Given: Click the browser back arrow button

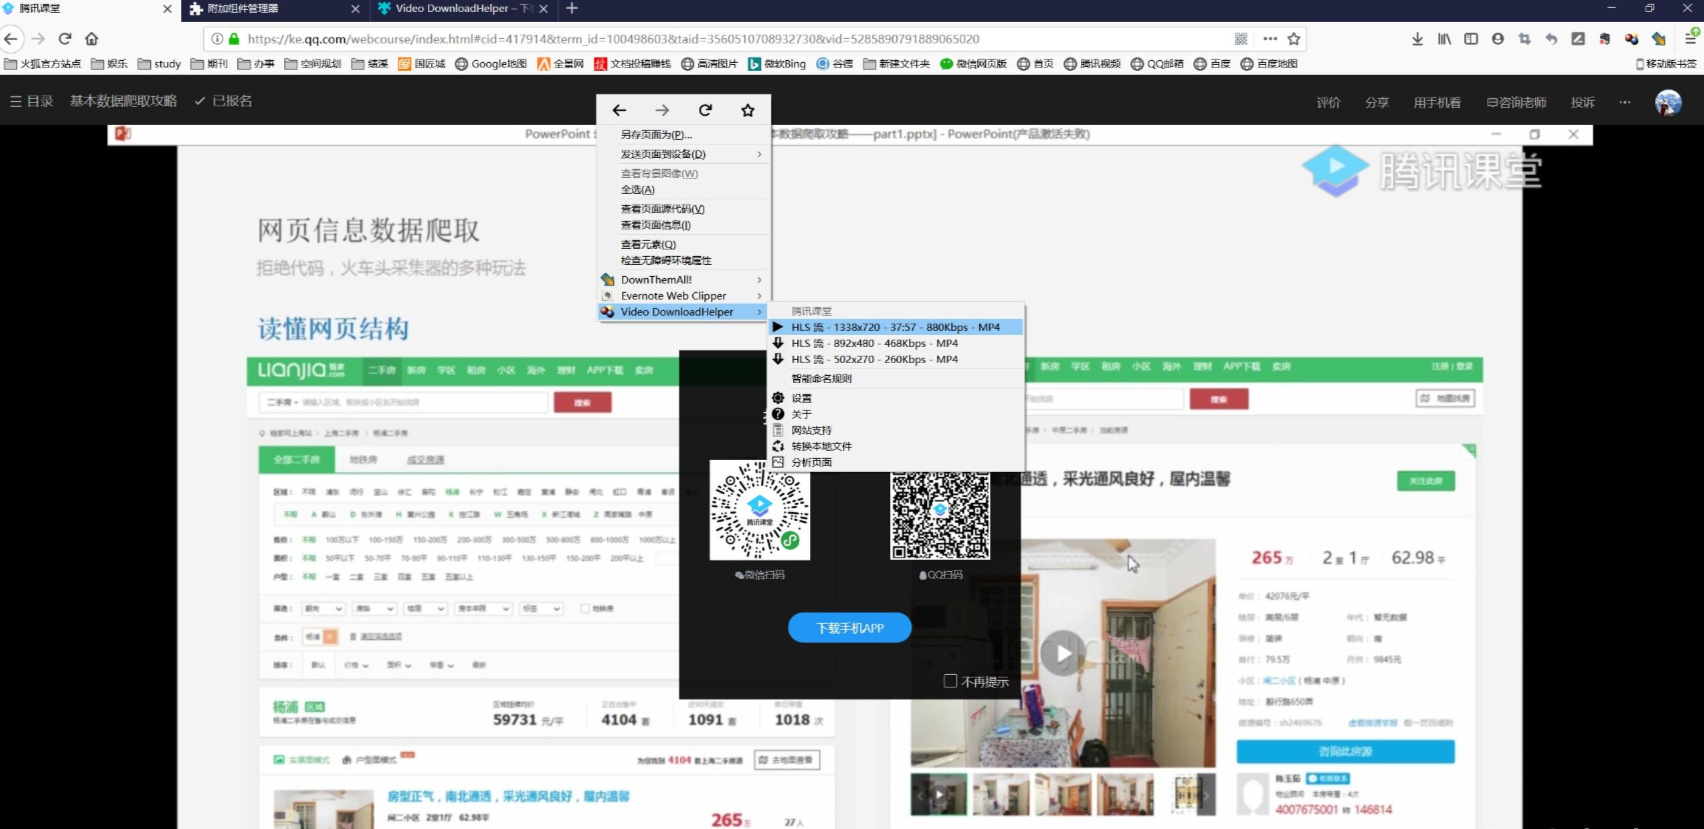Looking at the screenshot, I should click(x=11, y=39).
